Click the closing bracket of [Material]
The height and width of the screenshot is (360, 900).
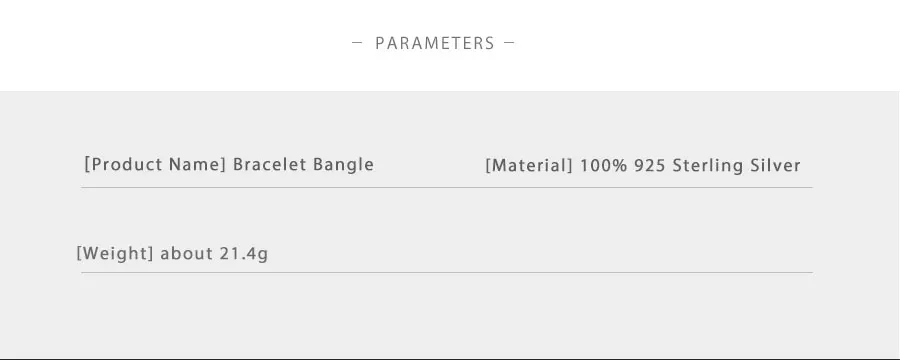coord(570,166)
